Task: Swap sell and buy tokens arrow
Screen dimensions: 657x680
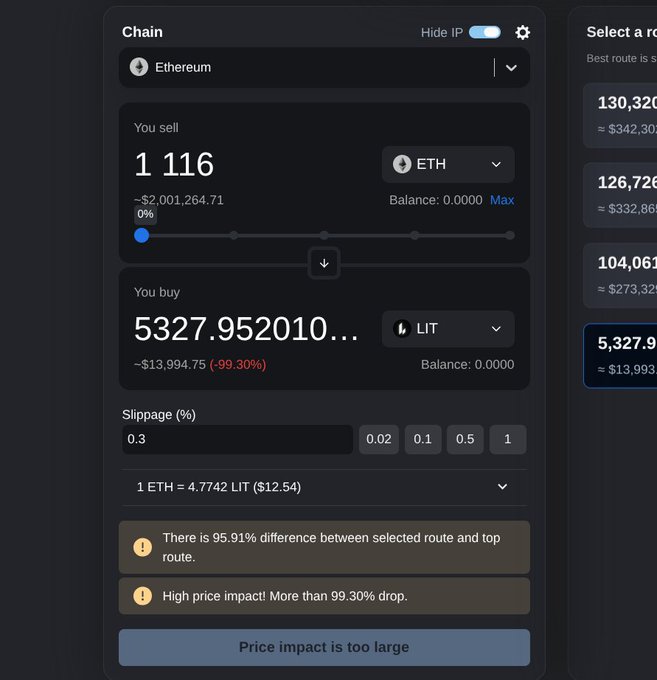Action: click(x=324, y=263)
